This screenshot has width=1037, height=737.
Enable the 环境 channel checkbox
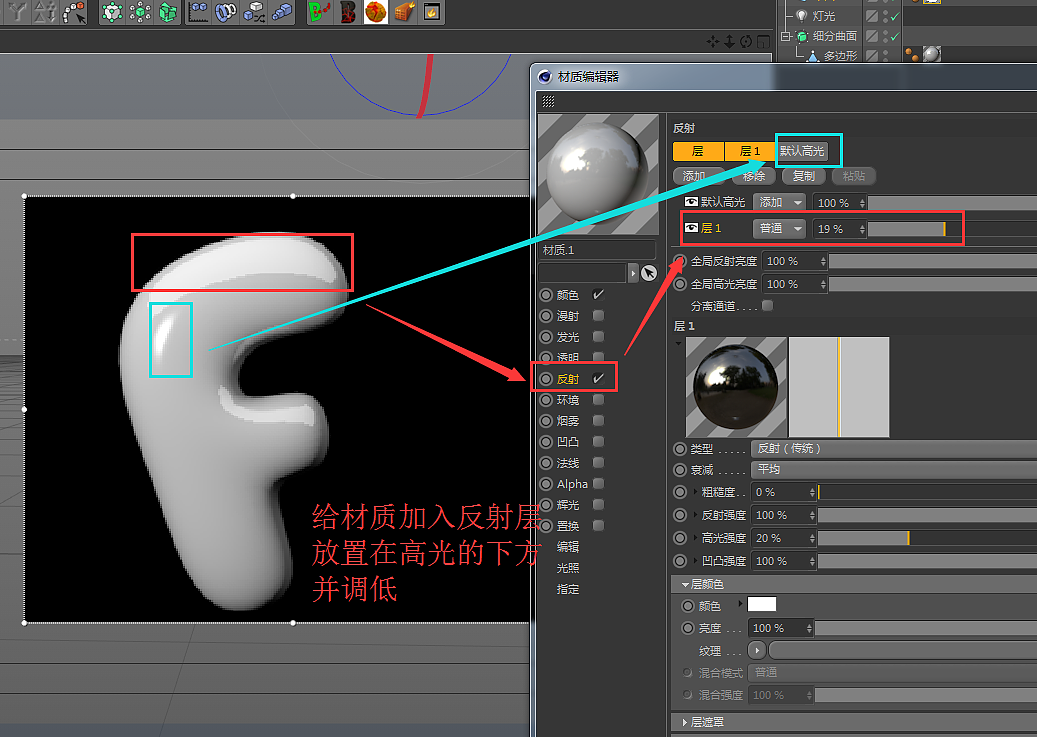599,400
